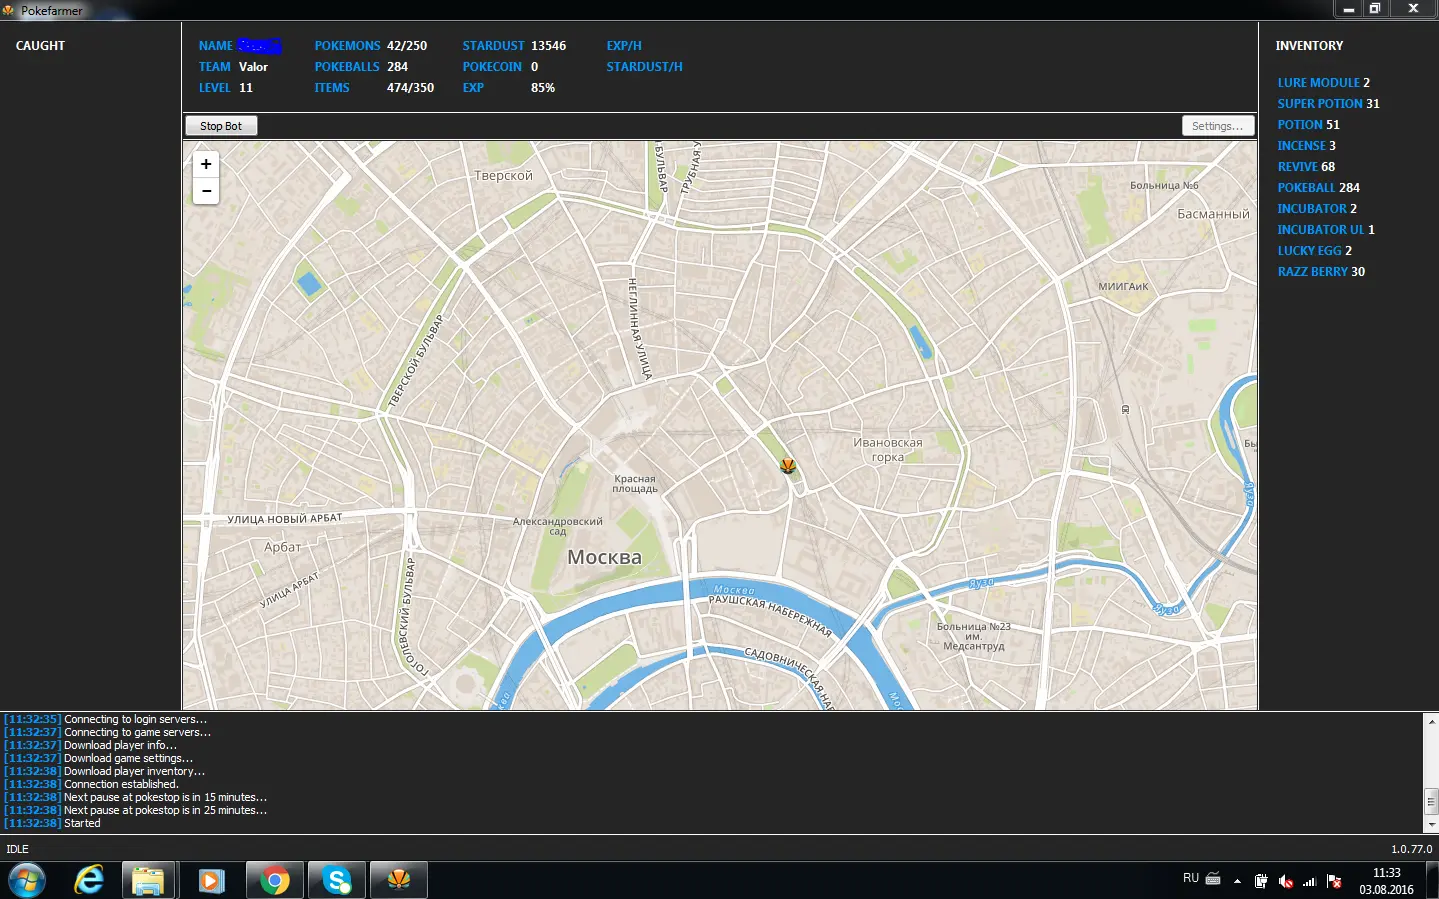Select INCENSE 3 inventory entry
Image resolution: width=1439 pixels, height=899 pixels.
(1306, 146)
